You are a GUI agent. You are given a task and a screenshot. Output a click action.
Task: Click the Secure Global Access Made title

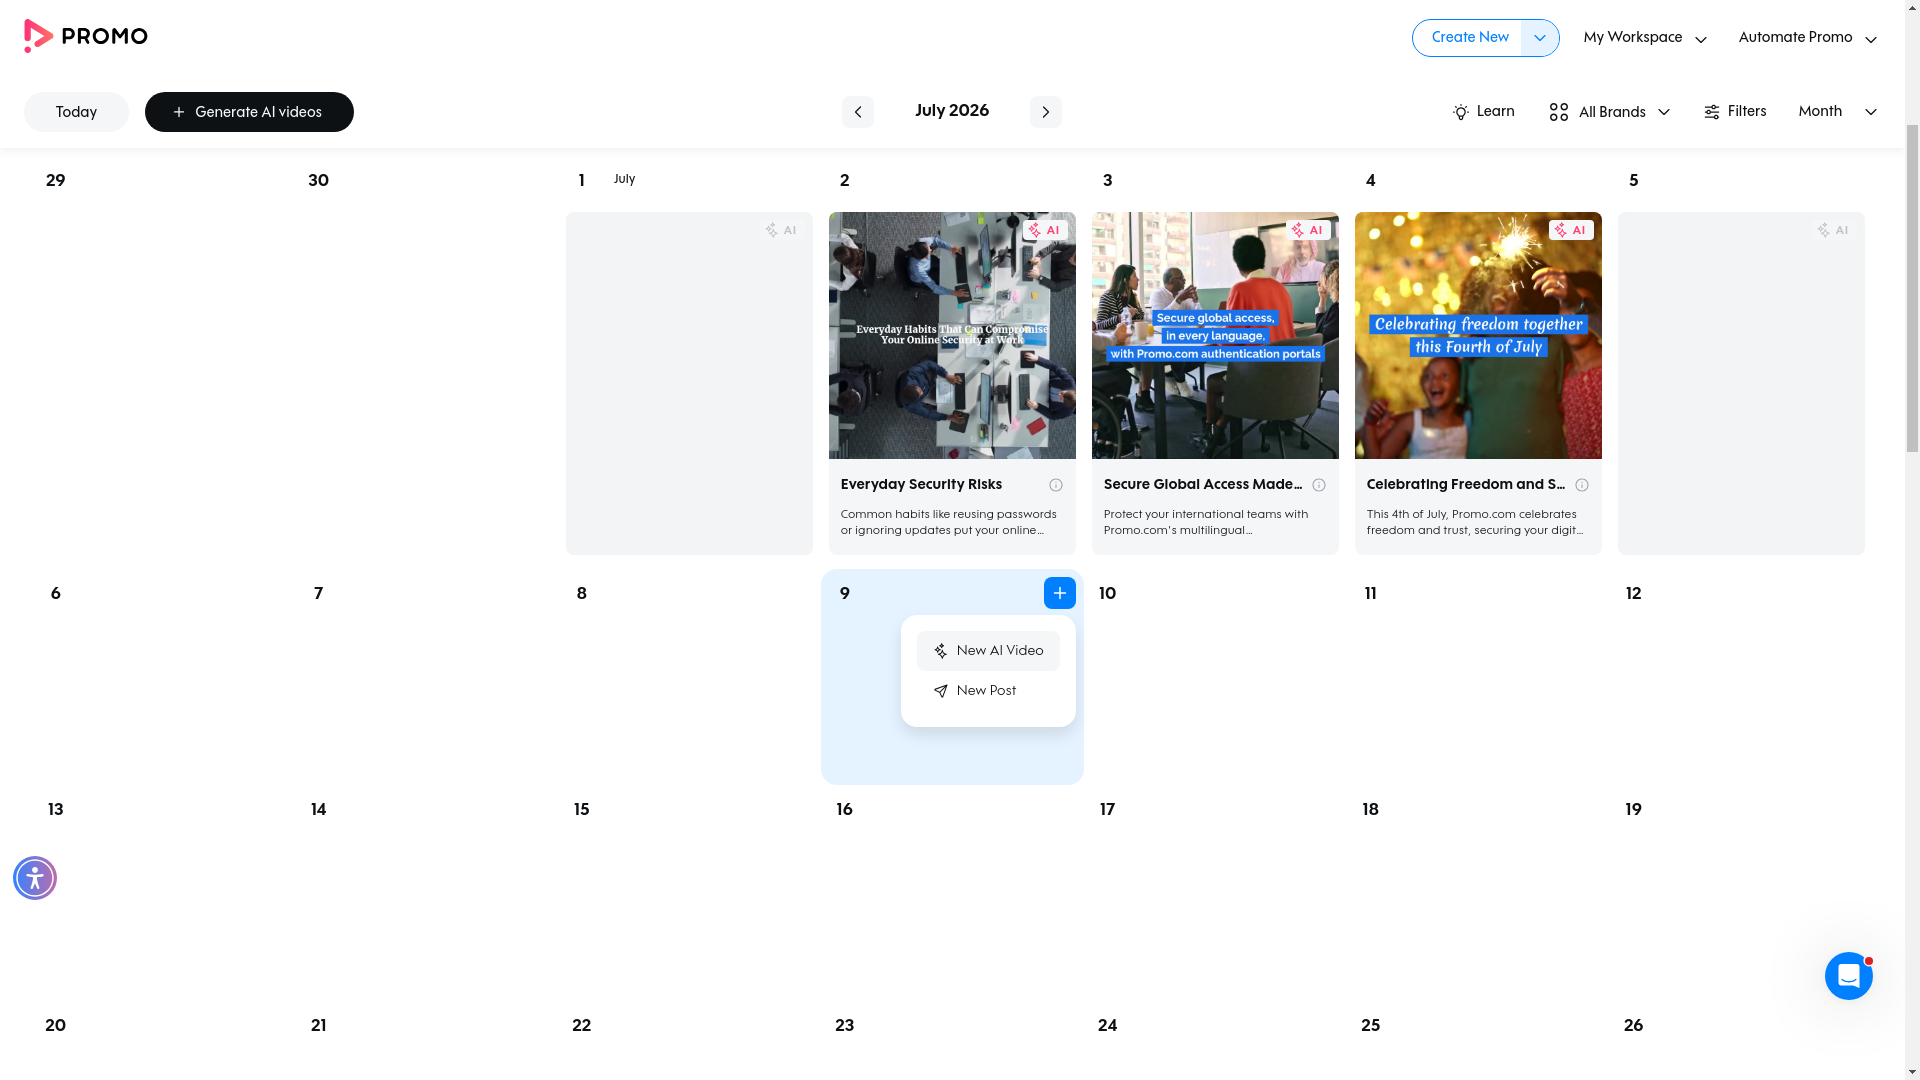pos(1202,485)
